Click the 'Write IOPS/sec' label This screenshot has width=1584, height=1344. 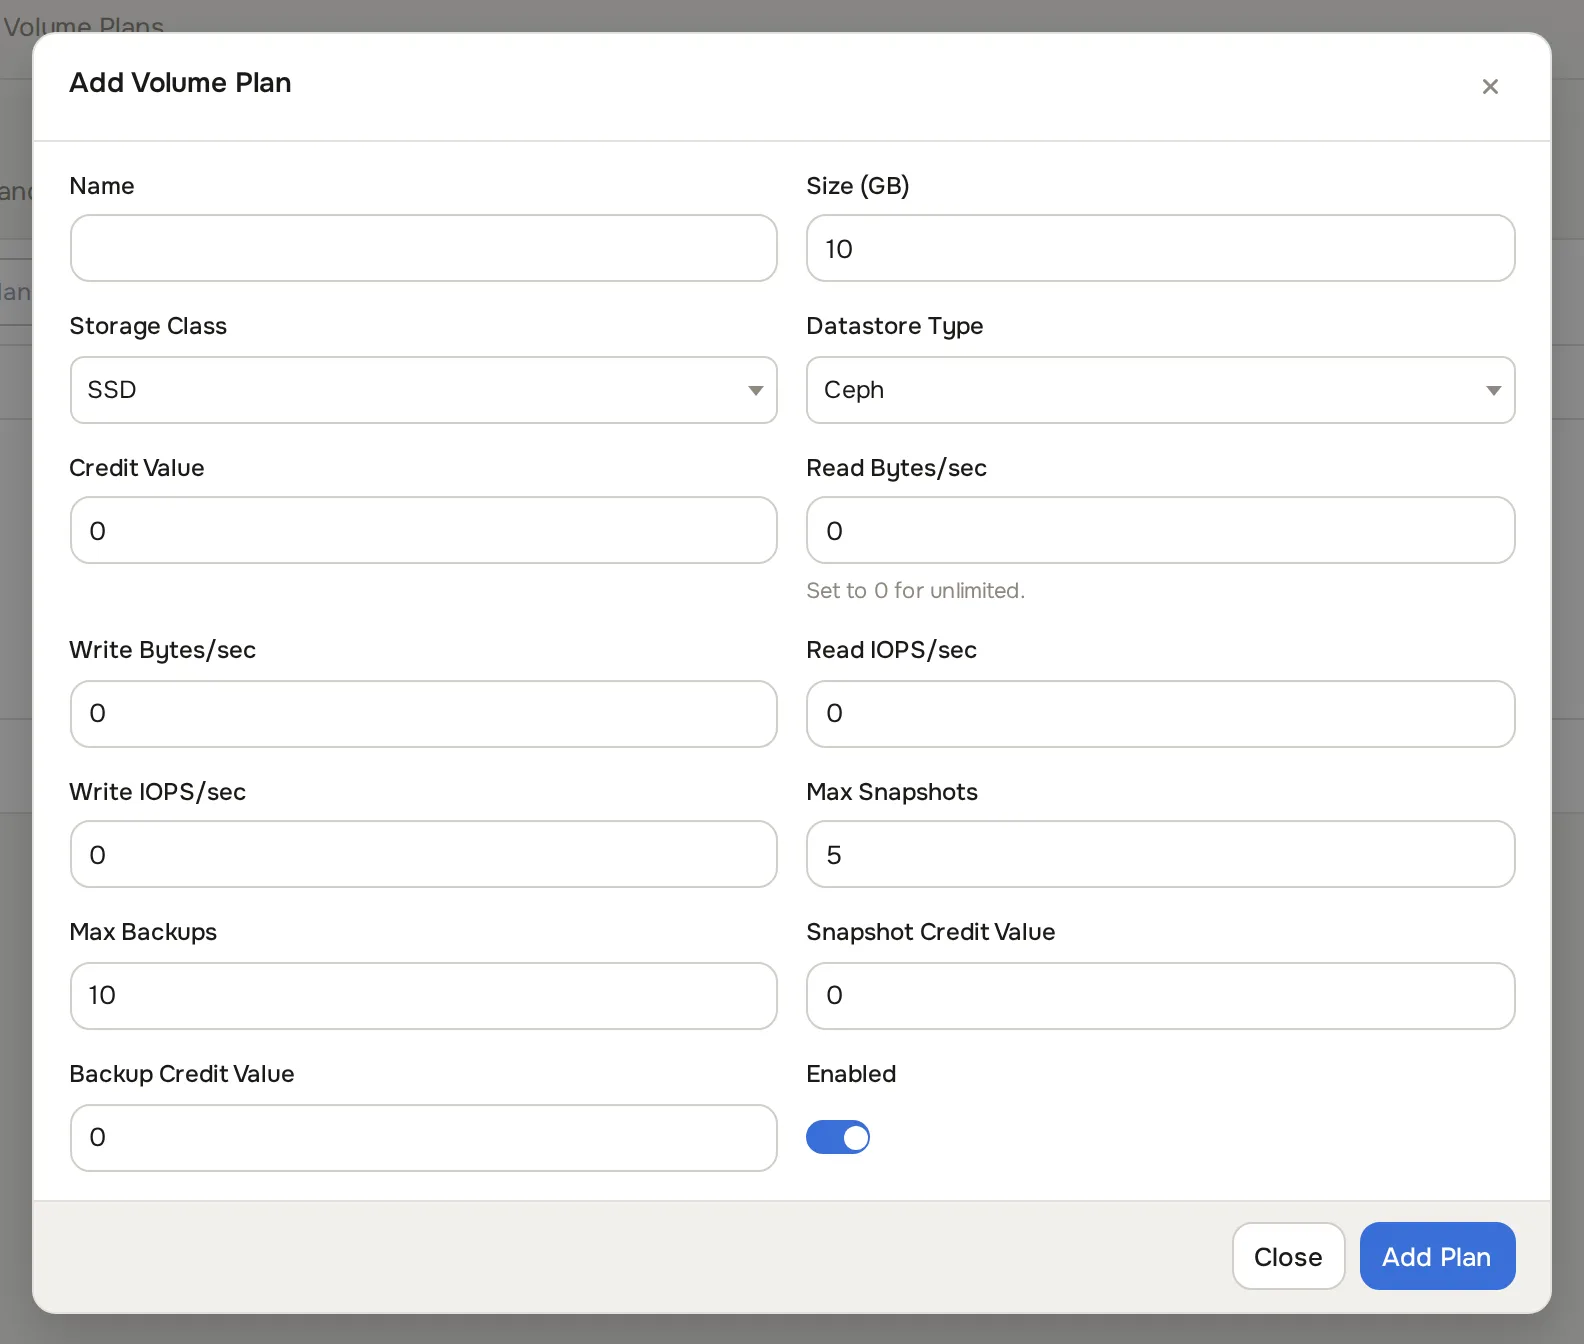point(158,792)
